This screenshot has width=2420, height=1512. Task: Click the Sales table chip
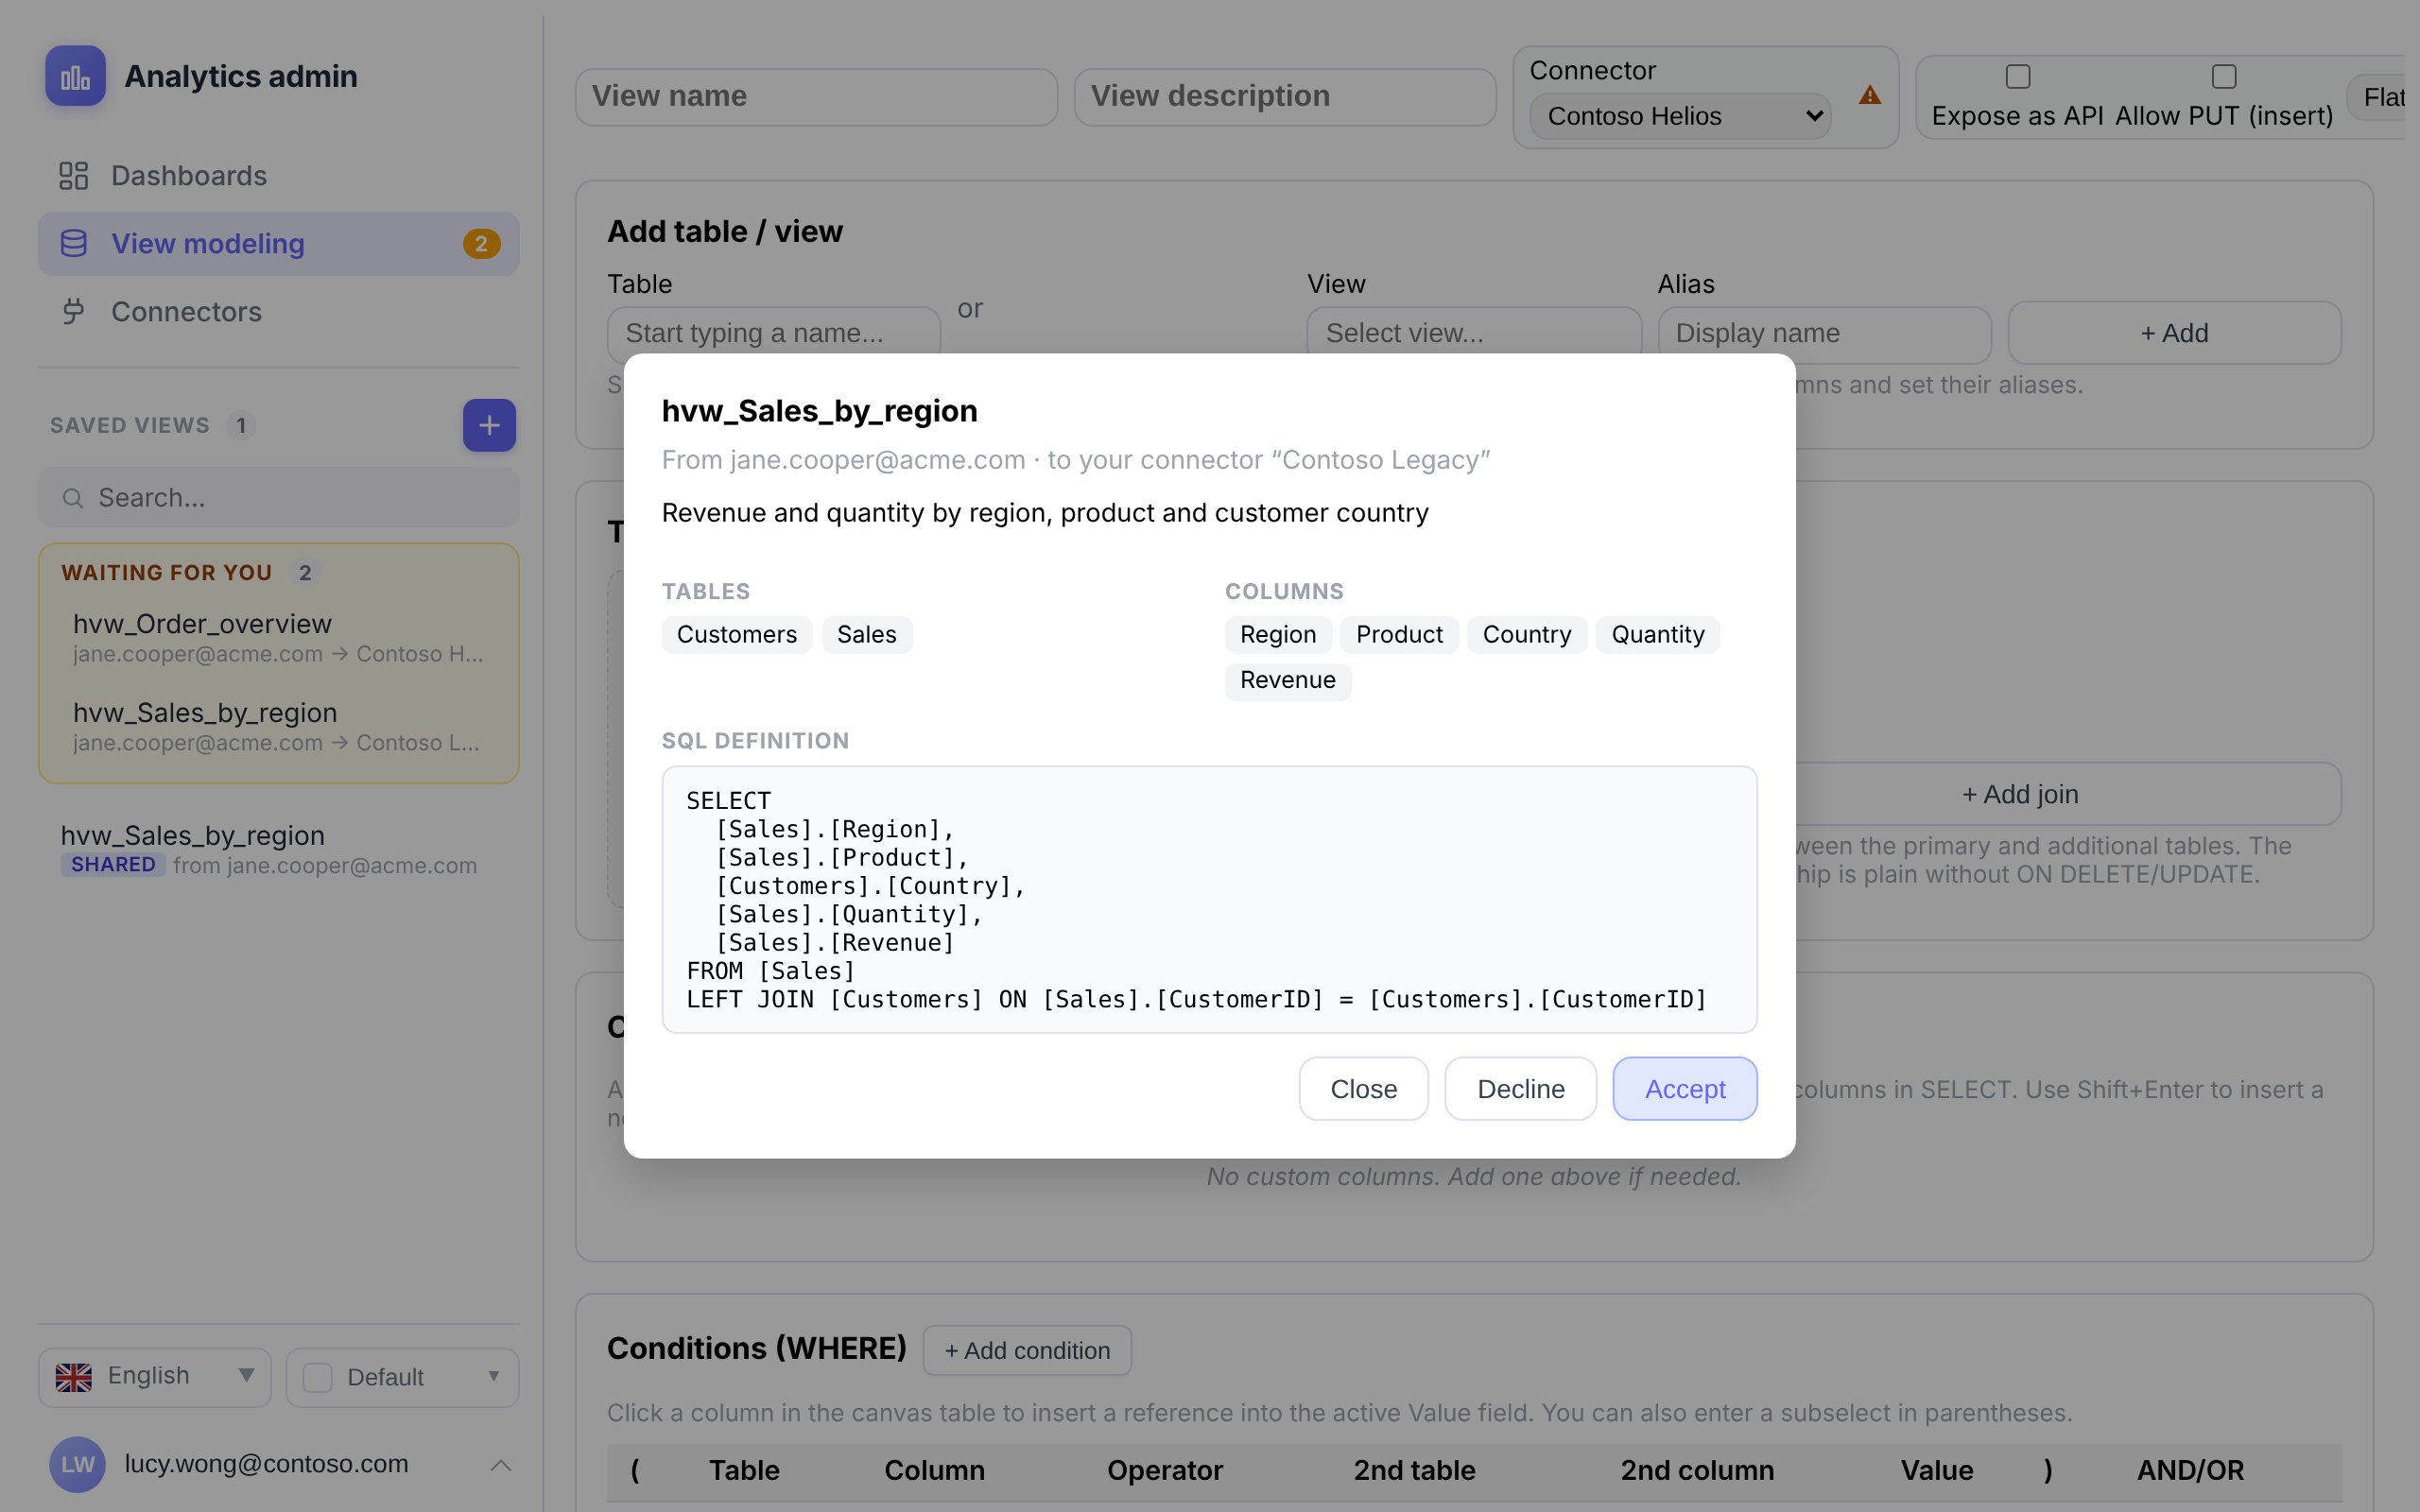(x=867, y=635)
